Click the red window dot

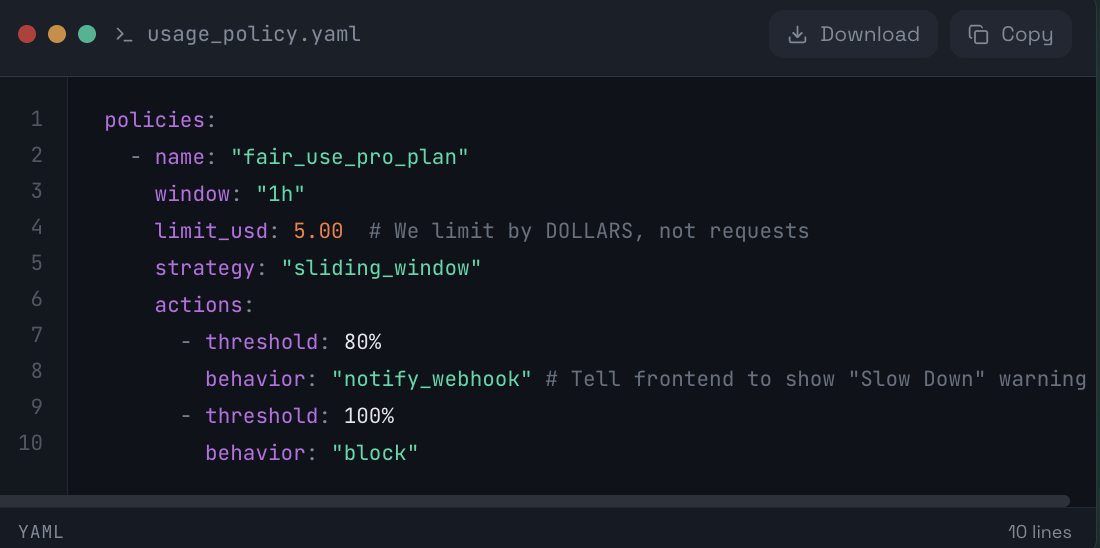[27, 34]
